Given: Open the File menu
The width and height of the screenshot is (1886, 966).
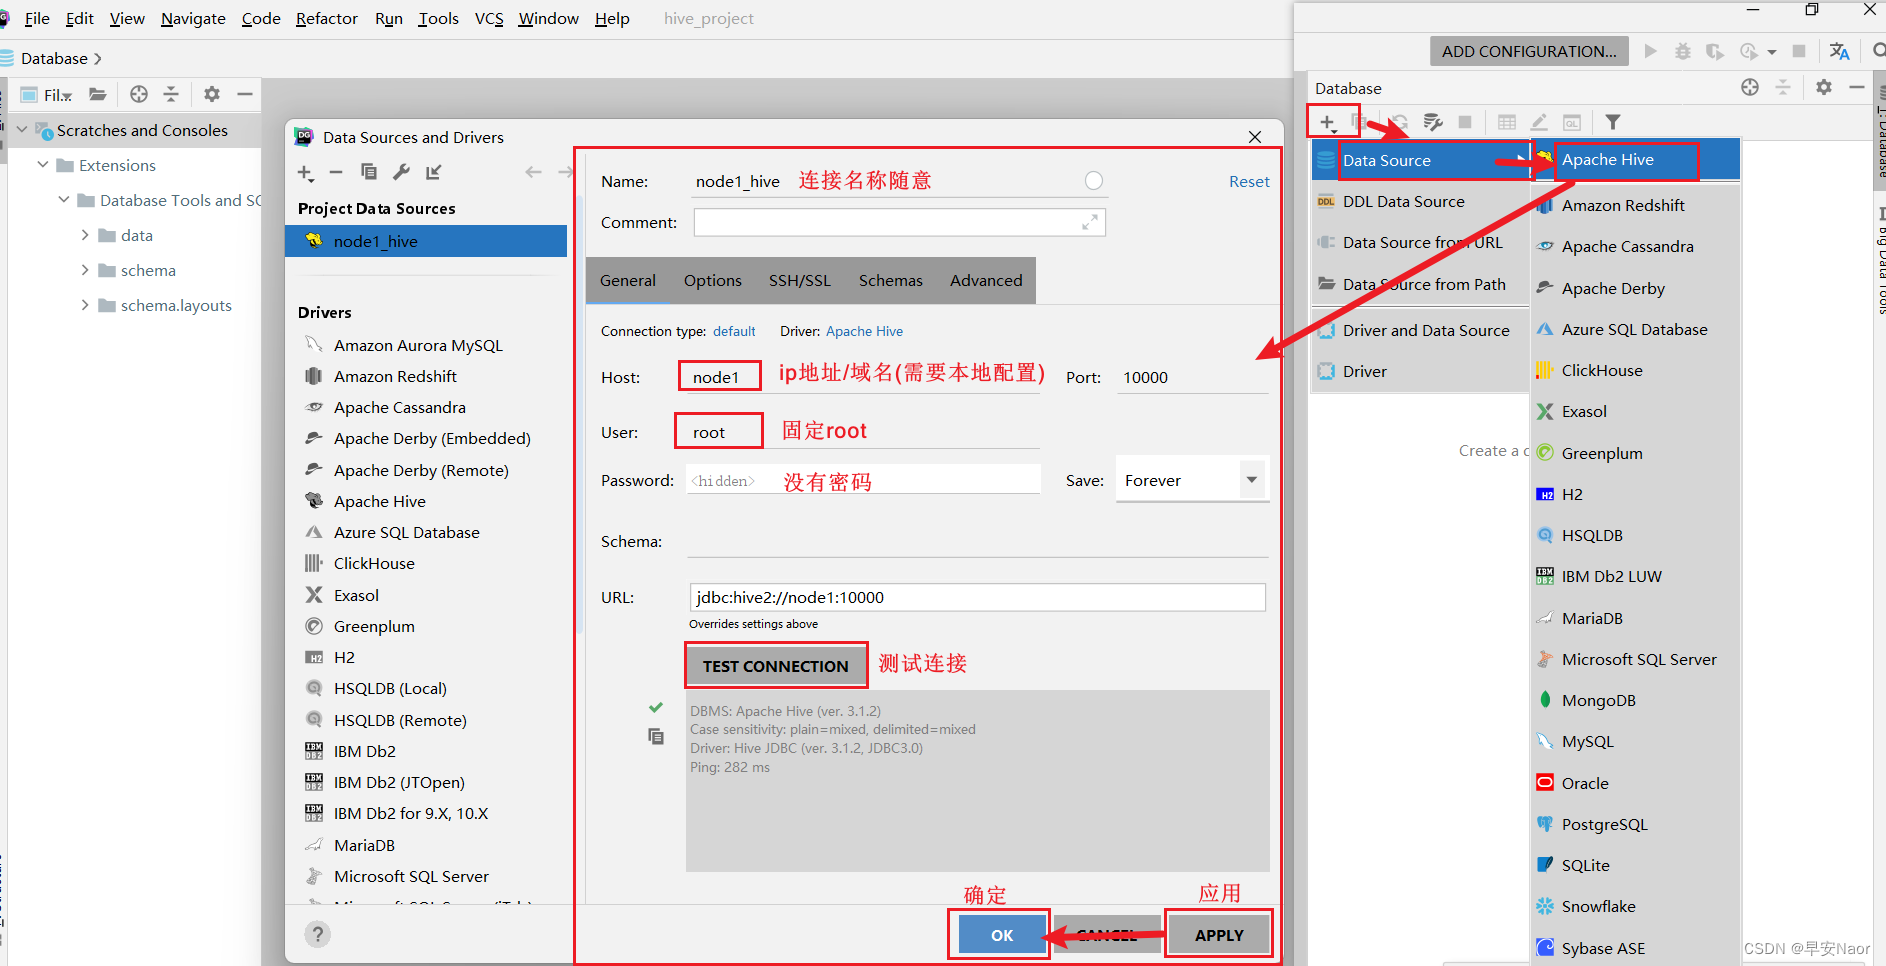Looking at the screenshot, I should click(x=37, y=18).
